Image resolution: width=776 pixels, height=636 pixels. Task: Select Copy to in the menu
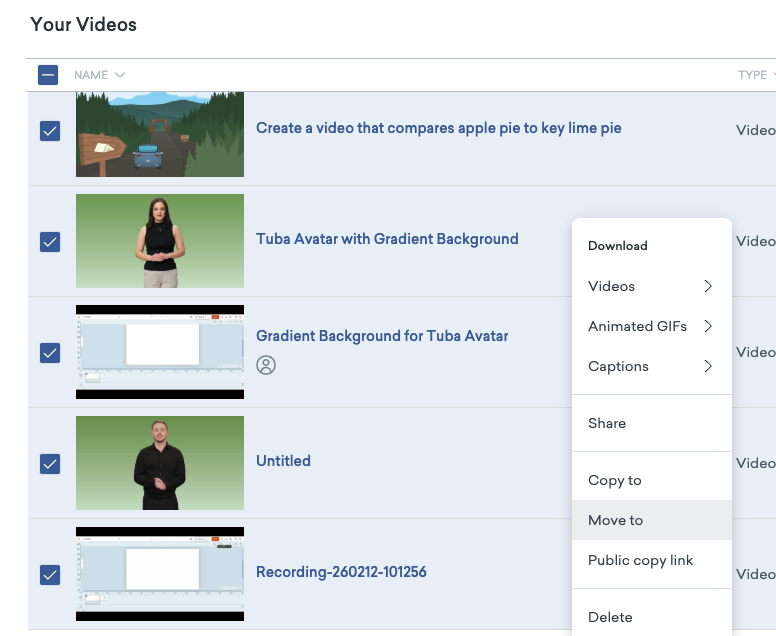click(x=615, y=480)
